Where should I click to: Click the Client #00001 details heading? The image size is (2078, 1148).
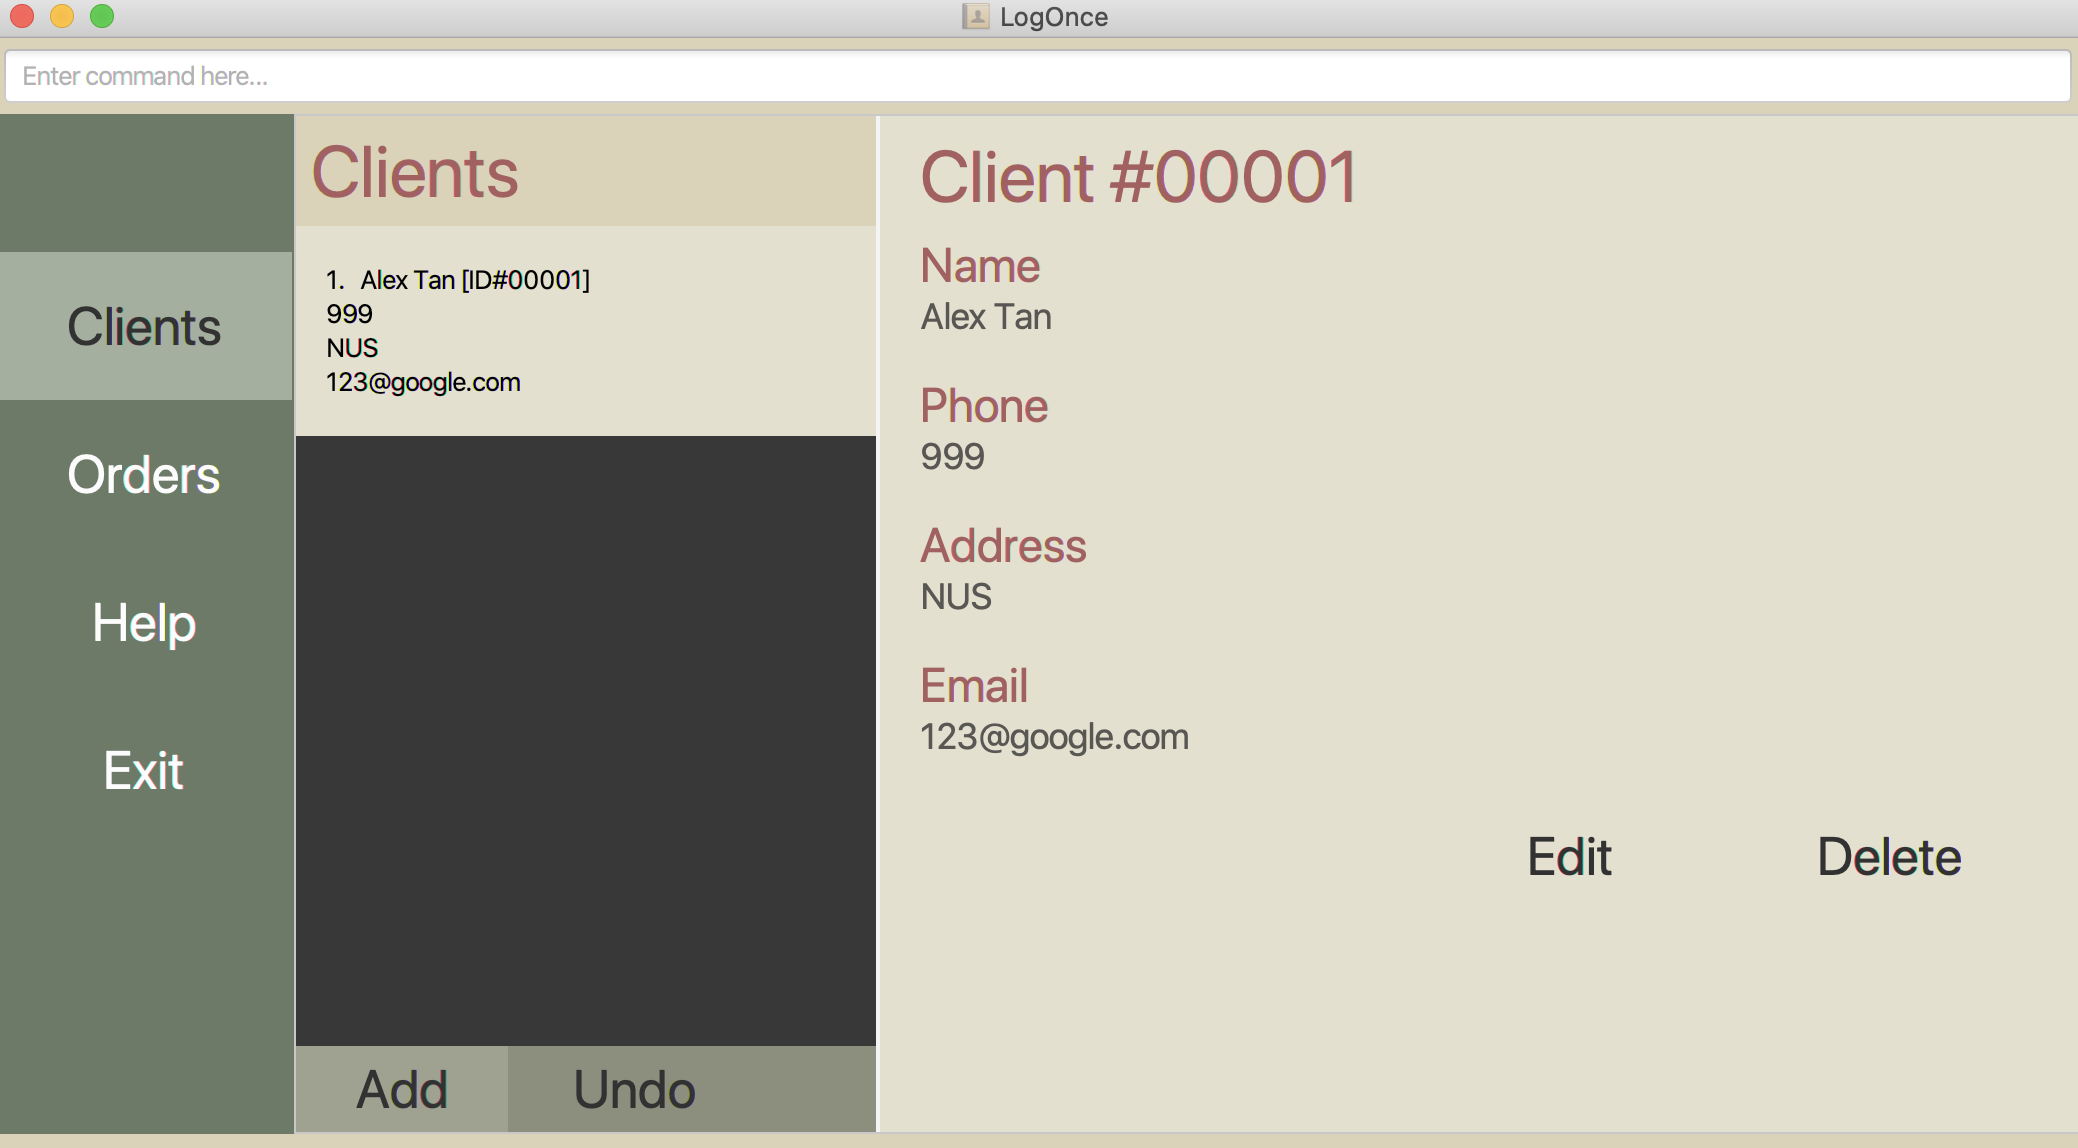1138,178
